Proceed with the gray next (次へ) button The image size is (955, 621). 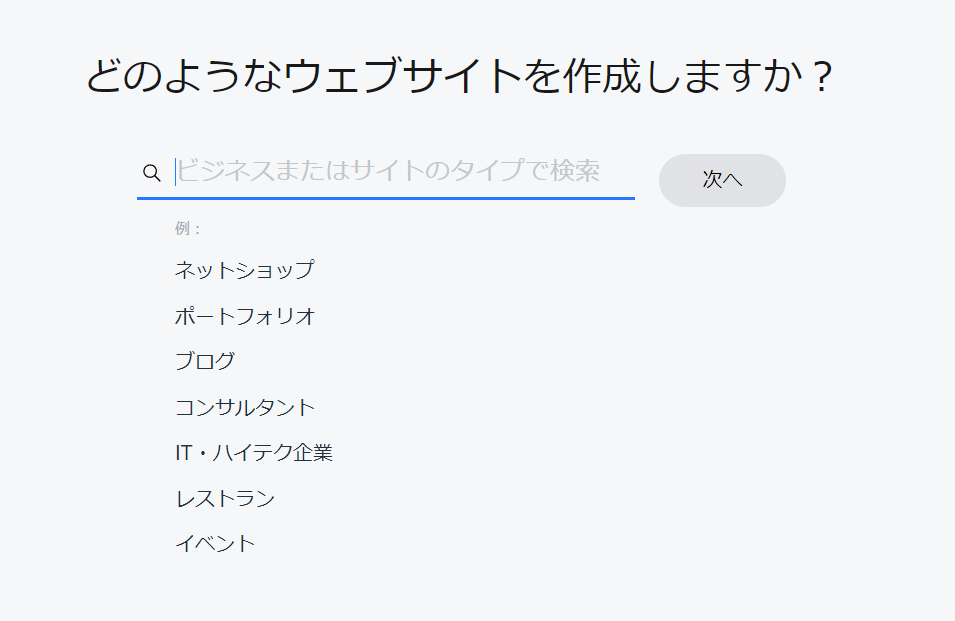tap(722, 180)
